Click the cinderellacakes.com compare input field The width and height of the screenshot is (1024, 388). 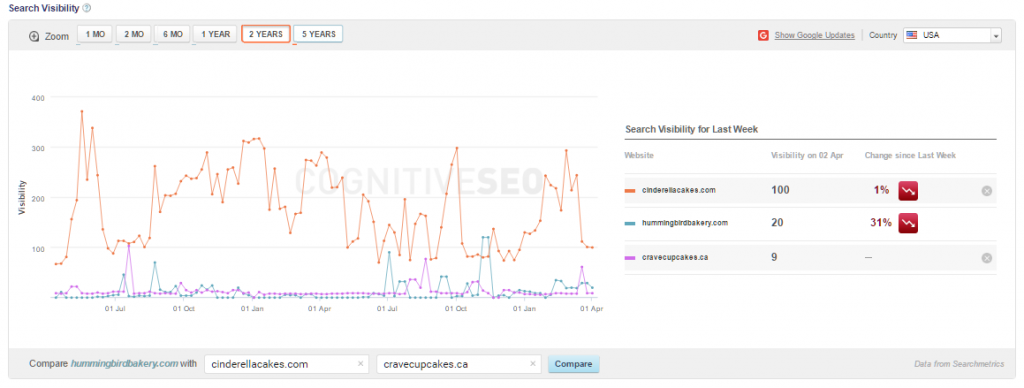(286, 364)
